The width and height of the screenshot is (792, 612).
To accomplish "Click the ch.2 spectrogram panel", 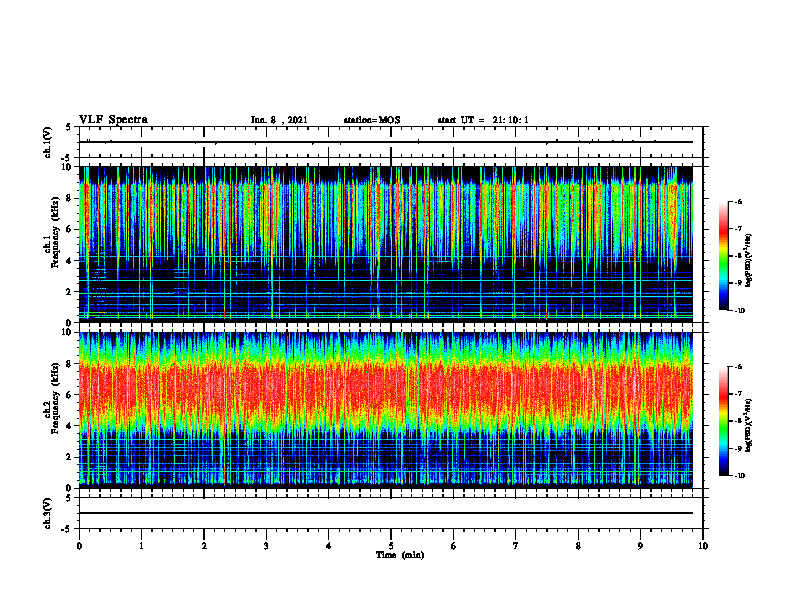I will click(x=386, y=409).
